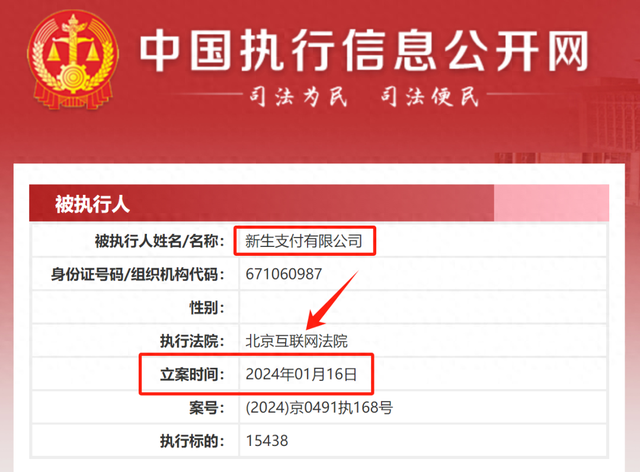
Task: Click the 立案时间 label
Action: point(192,374)
